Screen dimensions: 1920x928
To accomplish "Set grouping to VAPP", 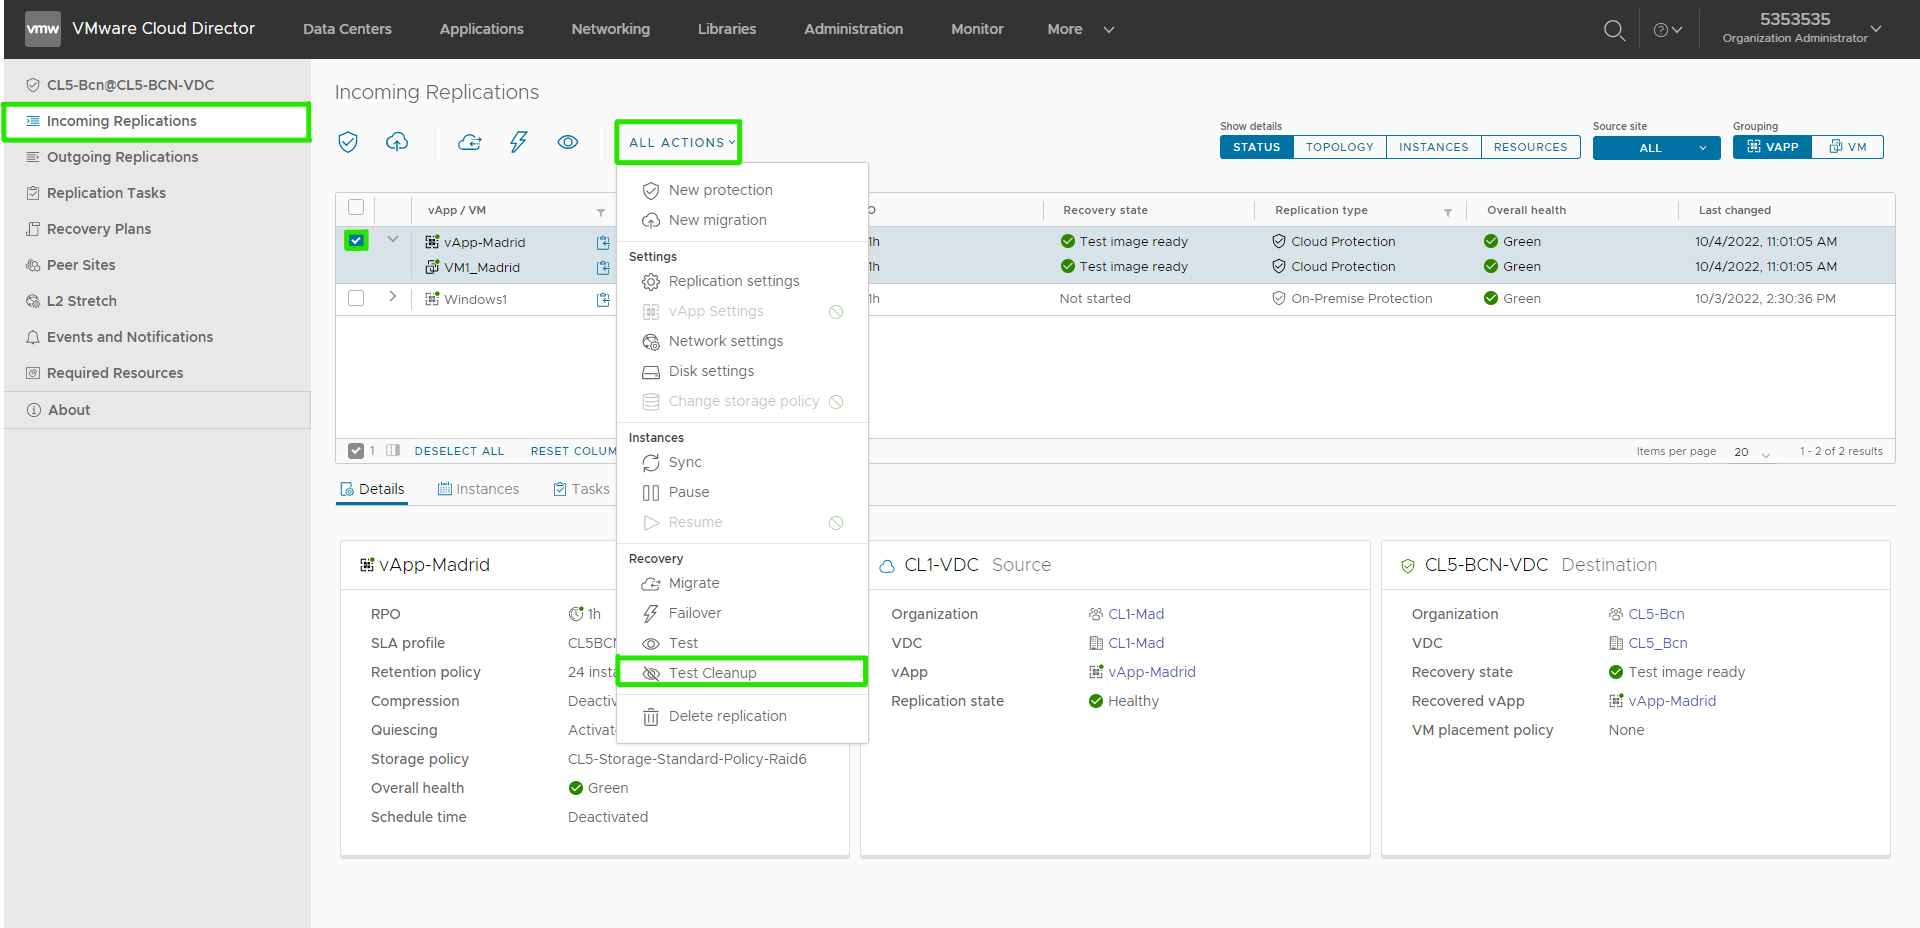I will 1772,147.
